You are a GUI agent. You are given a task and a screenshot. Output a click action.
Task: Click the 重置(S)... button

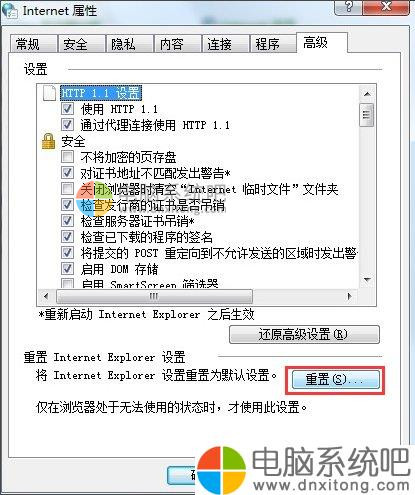point(336,380)
